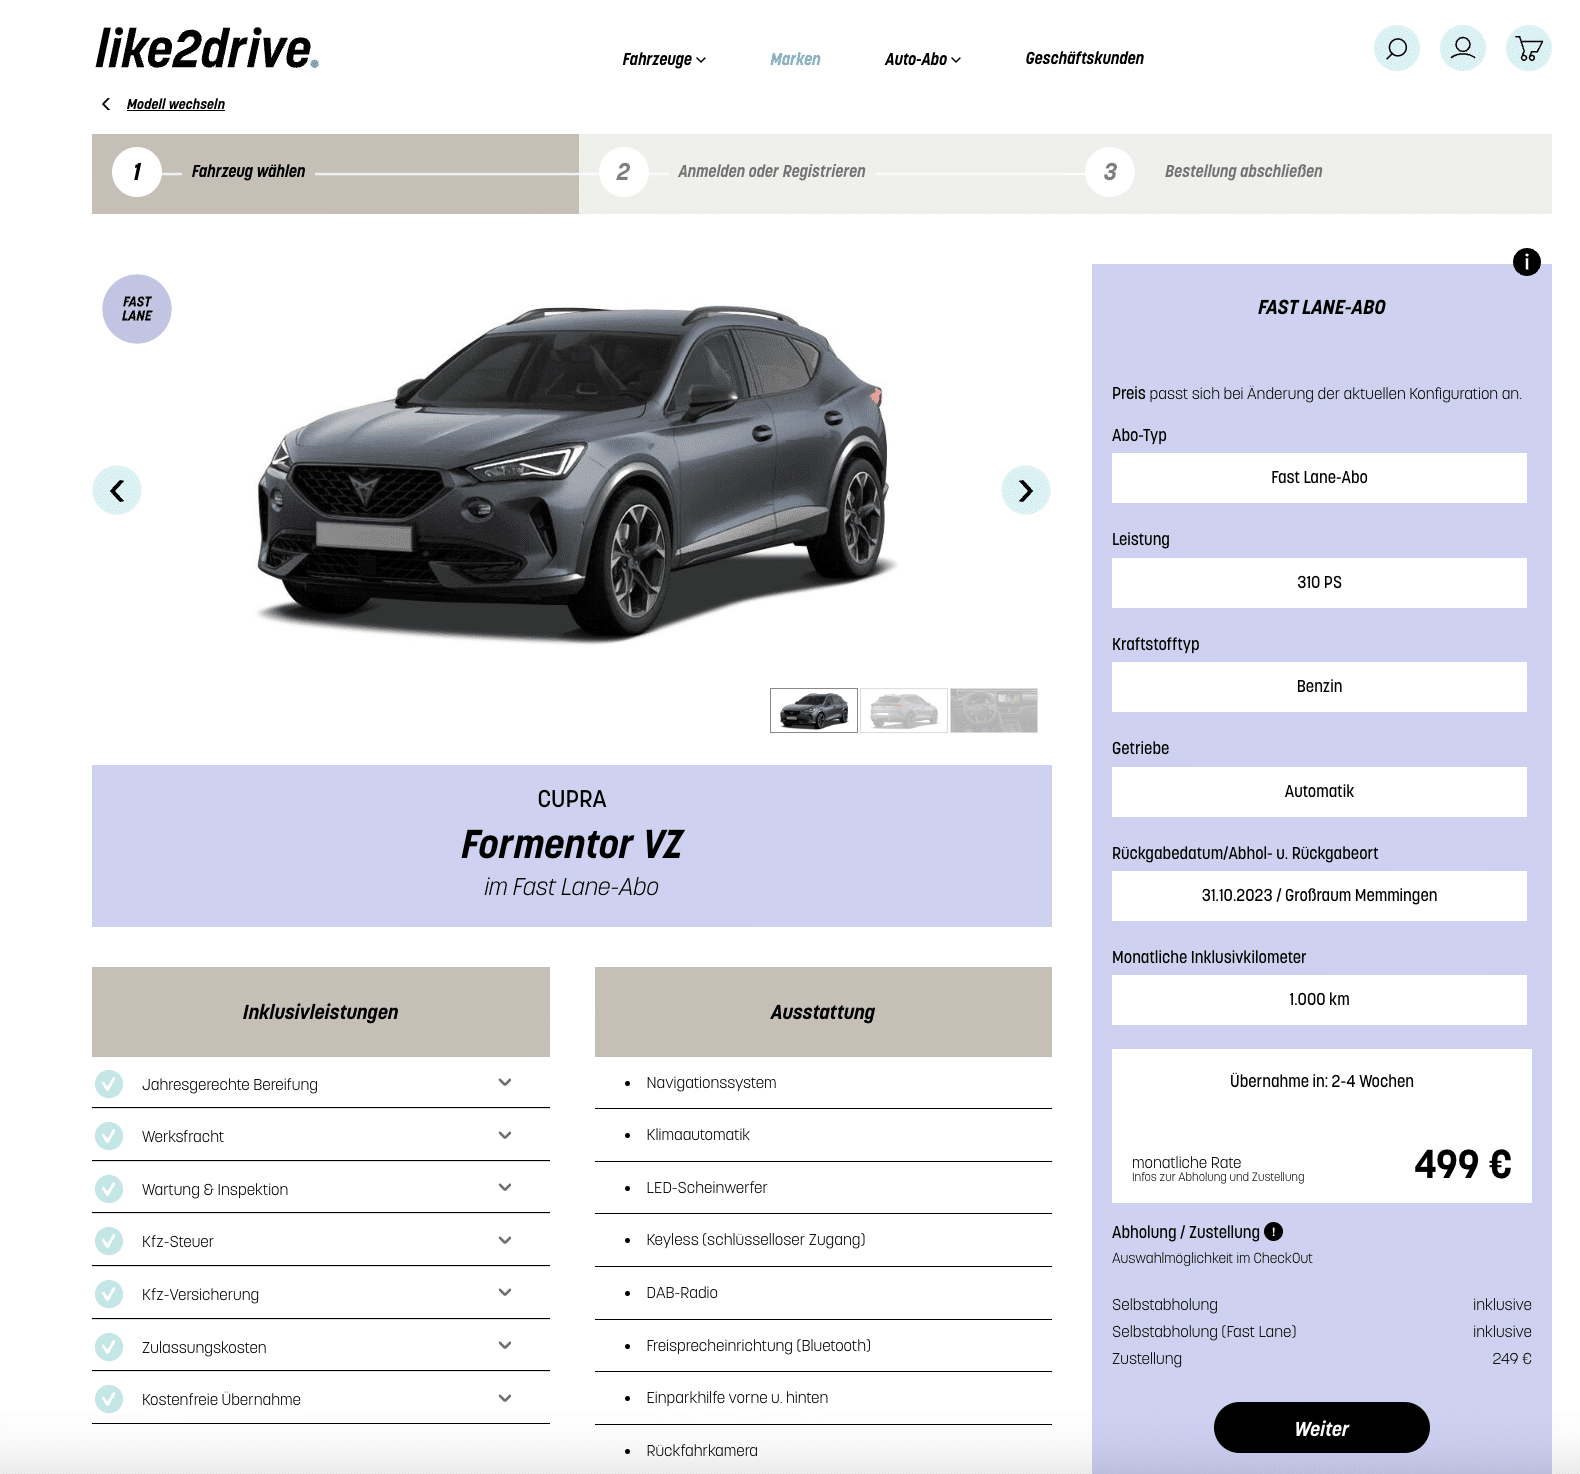Click checkmark icon for Kostenfreie Übernahme
This screenshot has height=1474, width=1580.
[109, 1399]
